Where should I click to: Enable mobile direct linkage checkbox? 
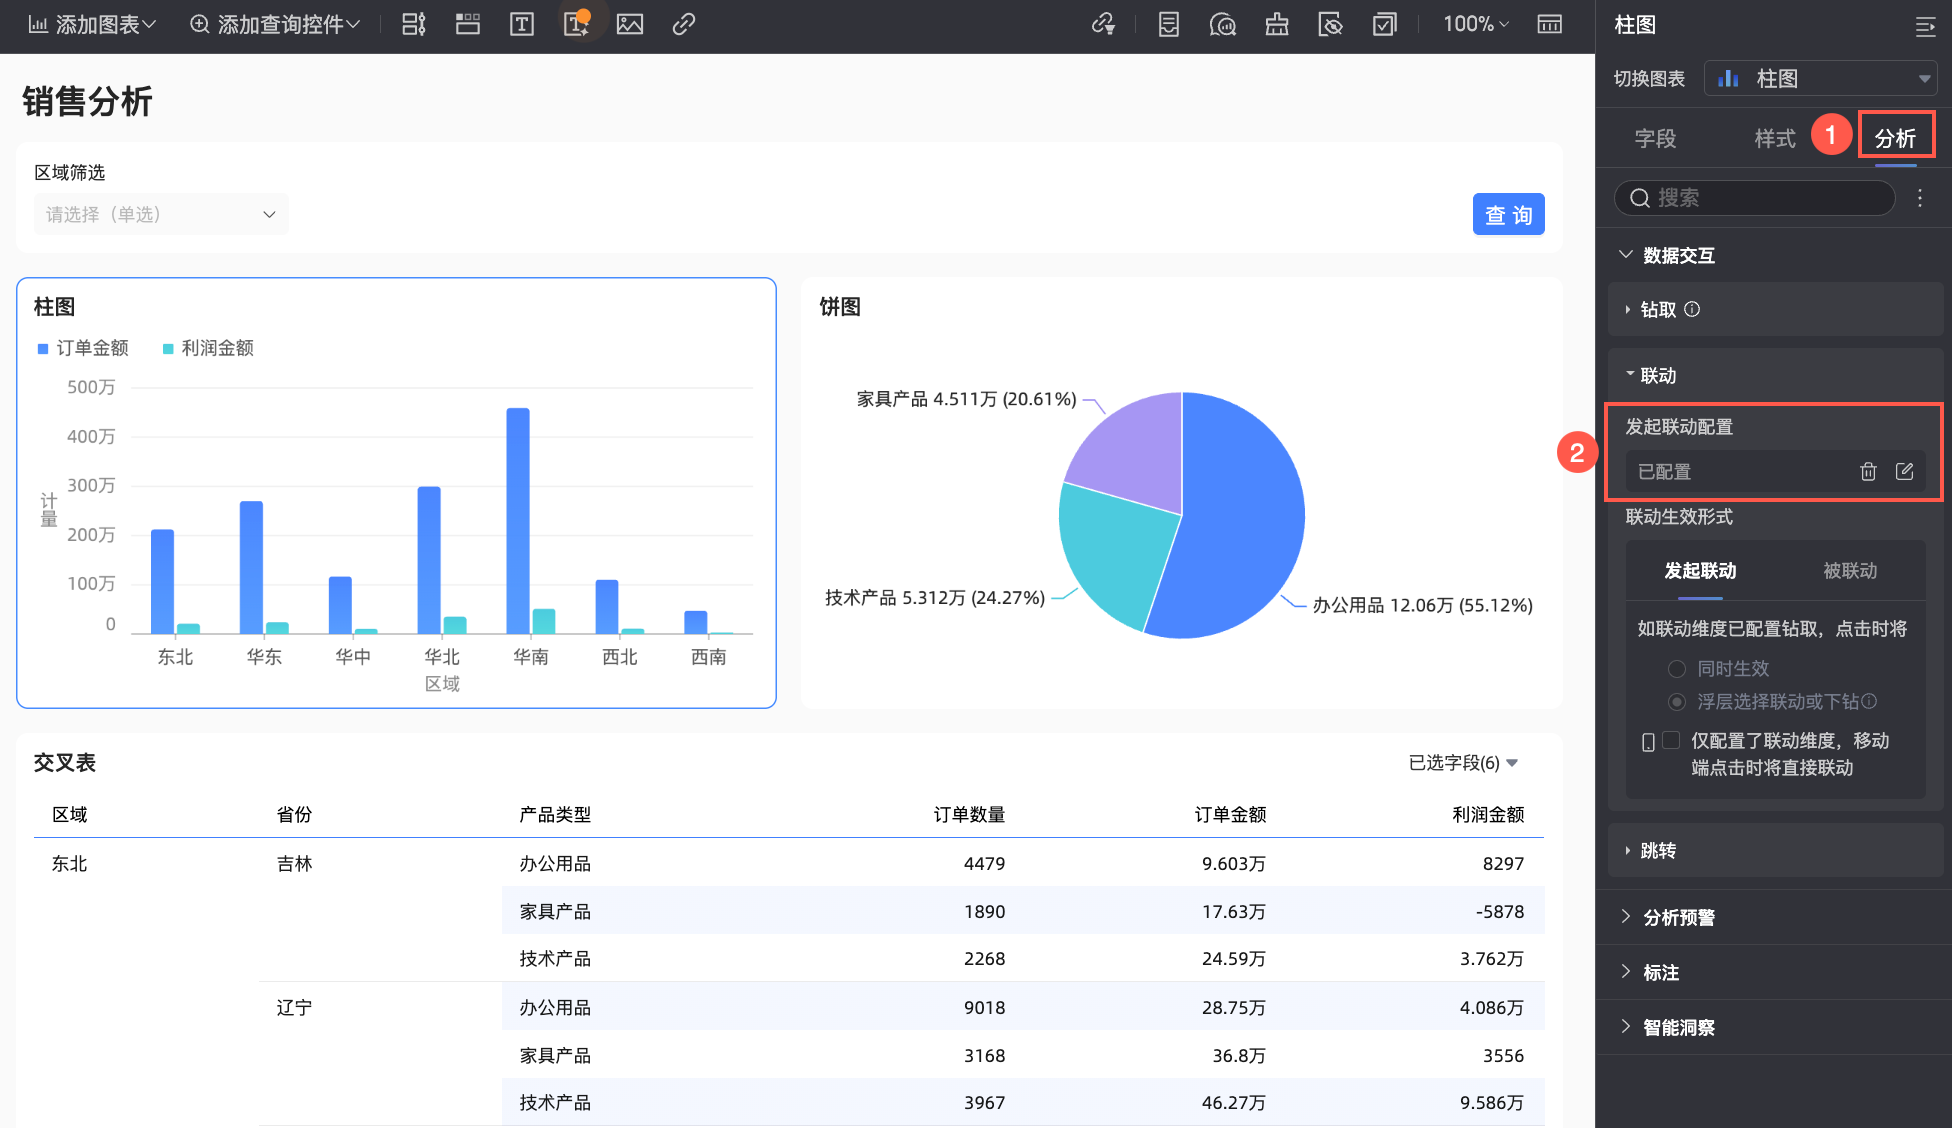(x=1671, y=741)
